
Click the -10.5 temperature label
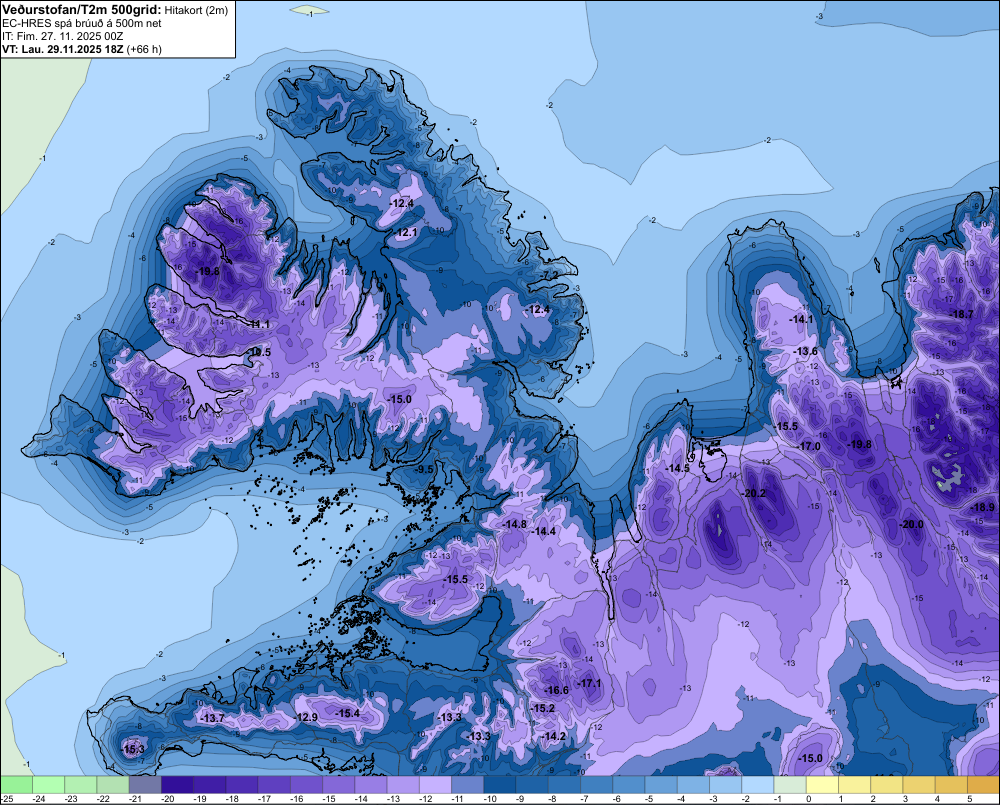point(259,352)
